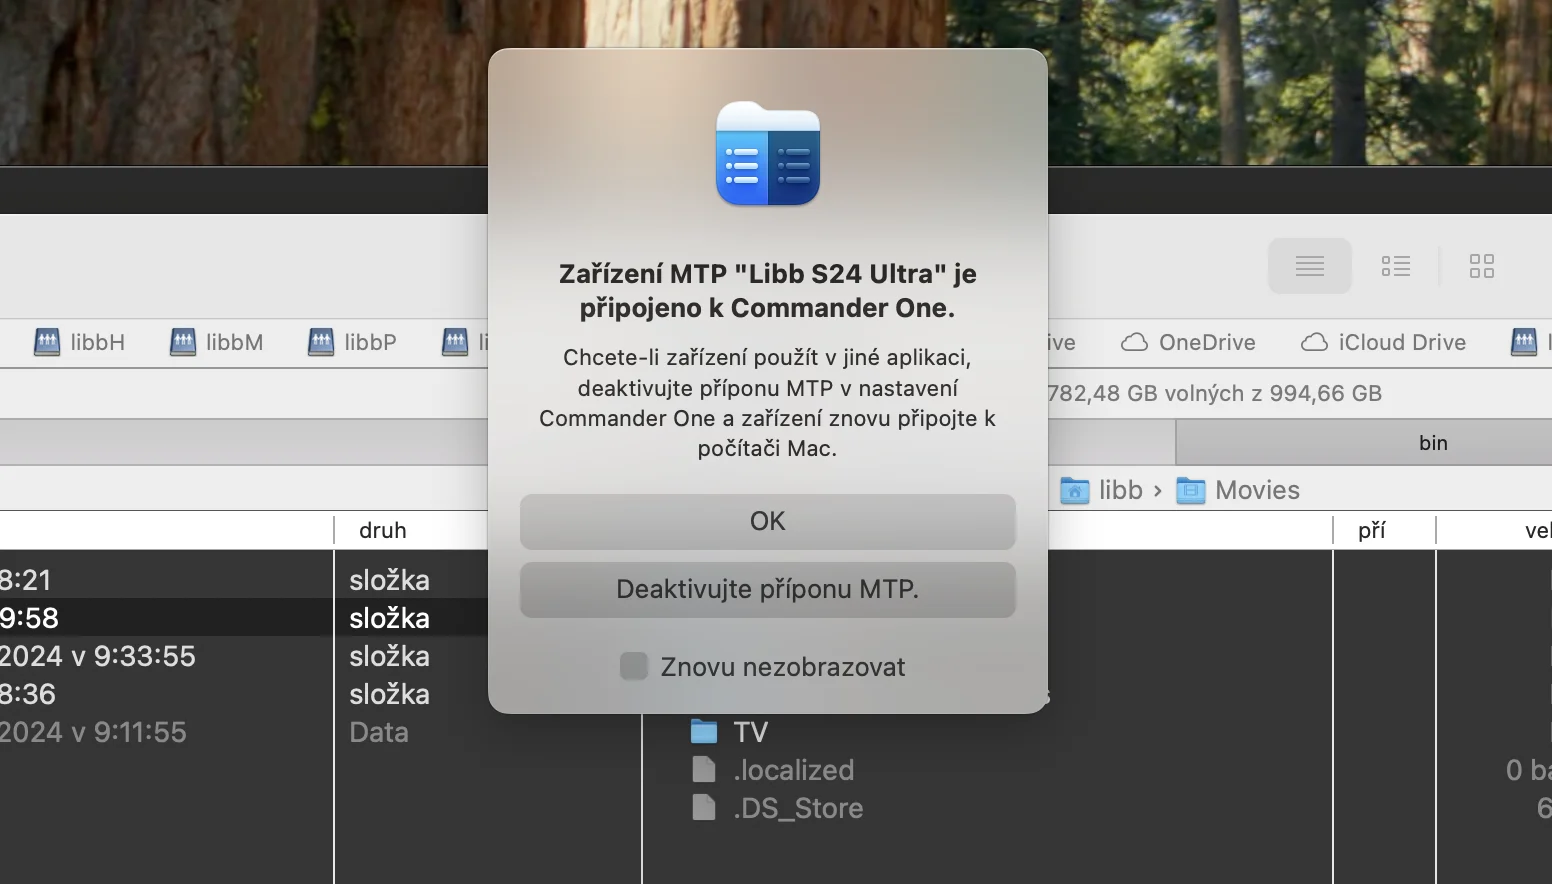Click the Commander One app icon in dialog
The width and height of the screenshot is (1552, 884).
point(768,154)
